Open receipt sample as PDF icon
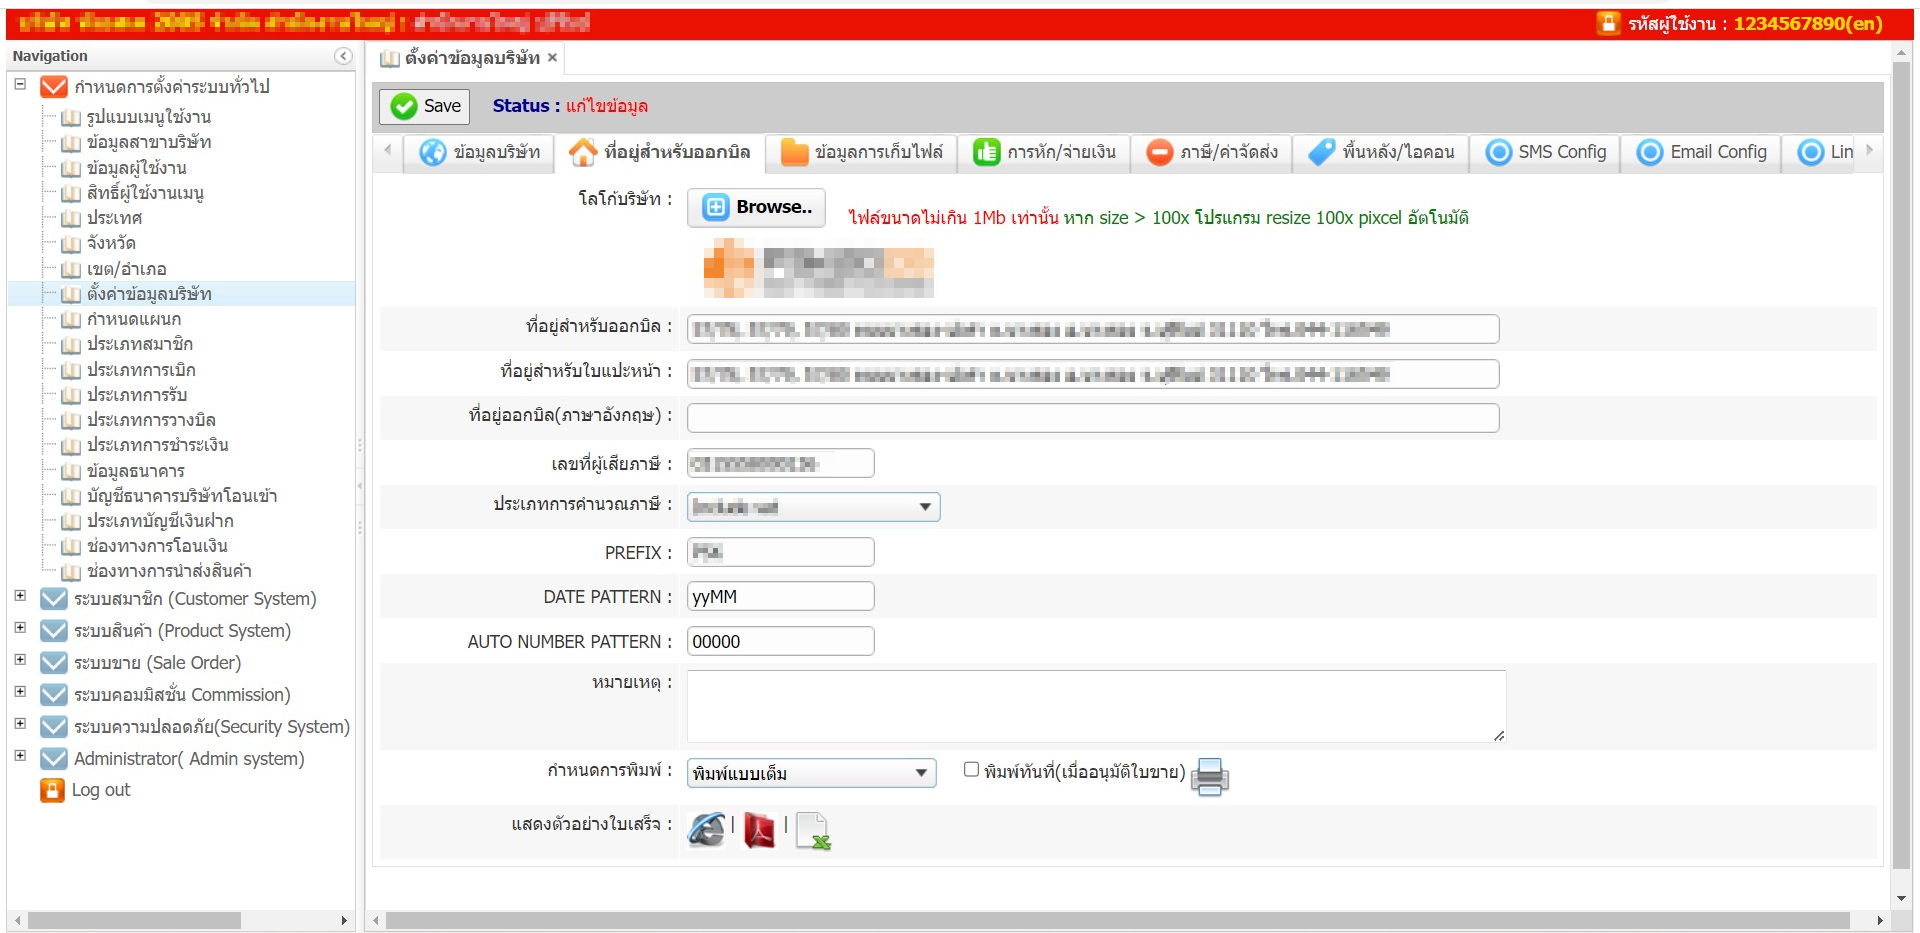 (x=759, y=830)
